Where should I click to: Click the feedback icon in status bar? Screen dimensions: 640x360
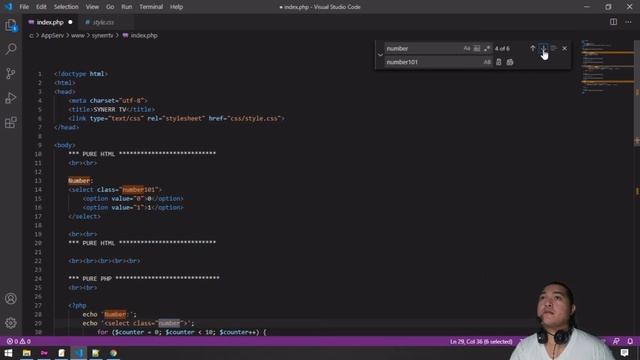(x=616, y=341)
